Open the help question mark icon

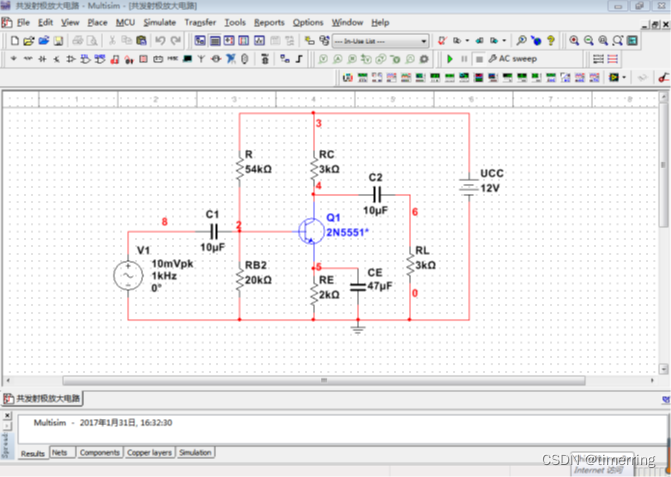551,41
